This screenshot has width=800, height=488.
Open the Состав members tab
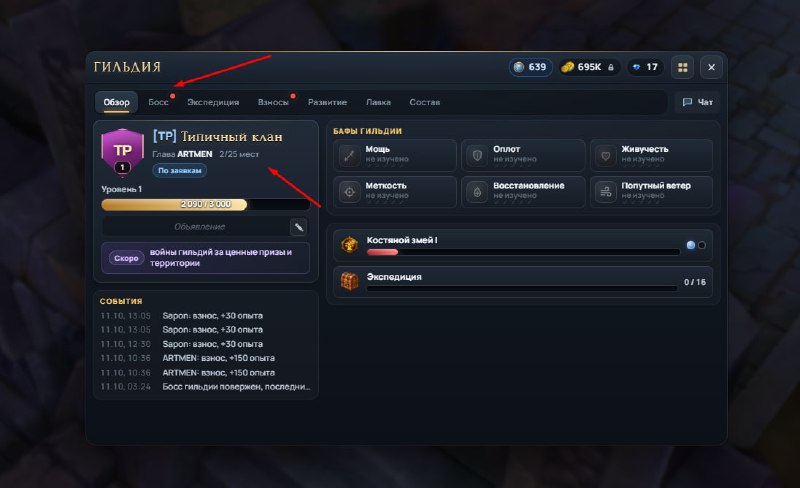(424, 102)
